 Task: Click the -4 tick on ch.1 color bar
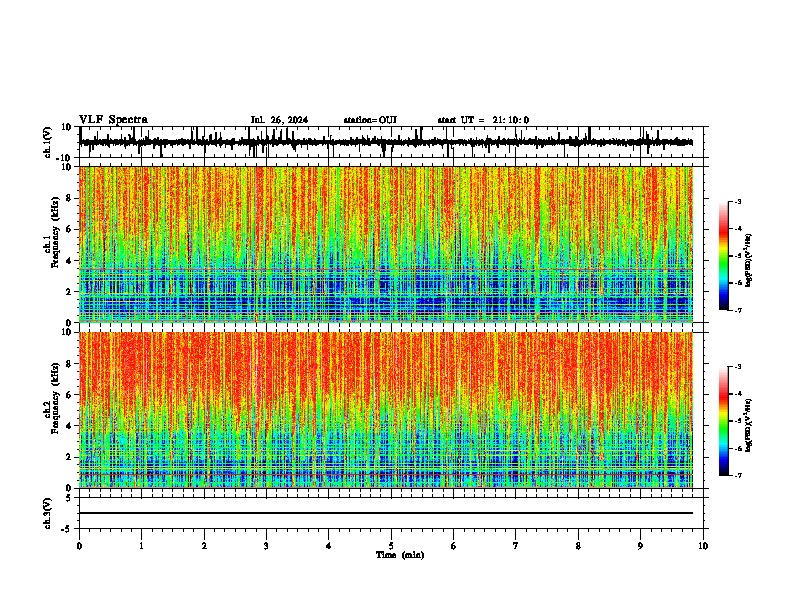pos(738,229)
